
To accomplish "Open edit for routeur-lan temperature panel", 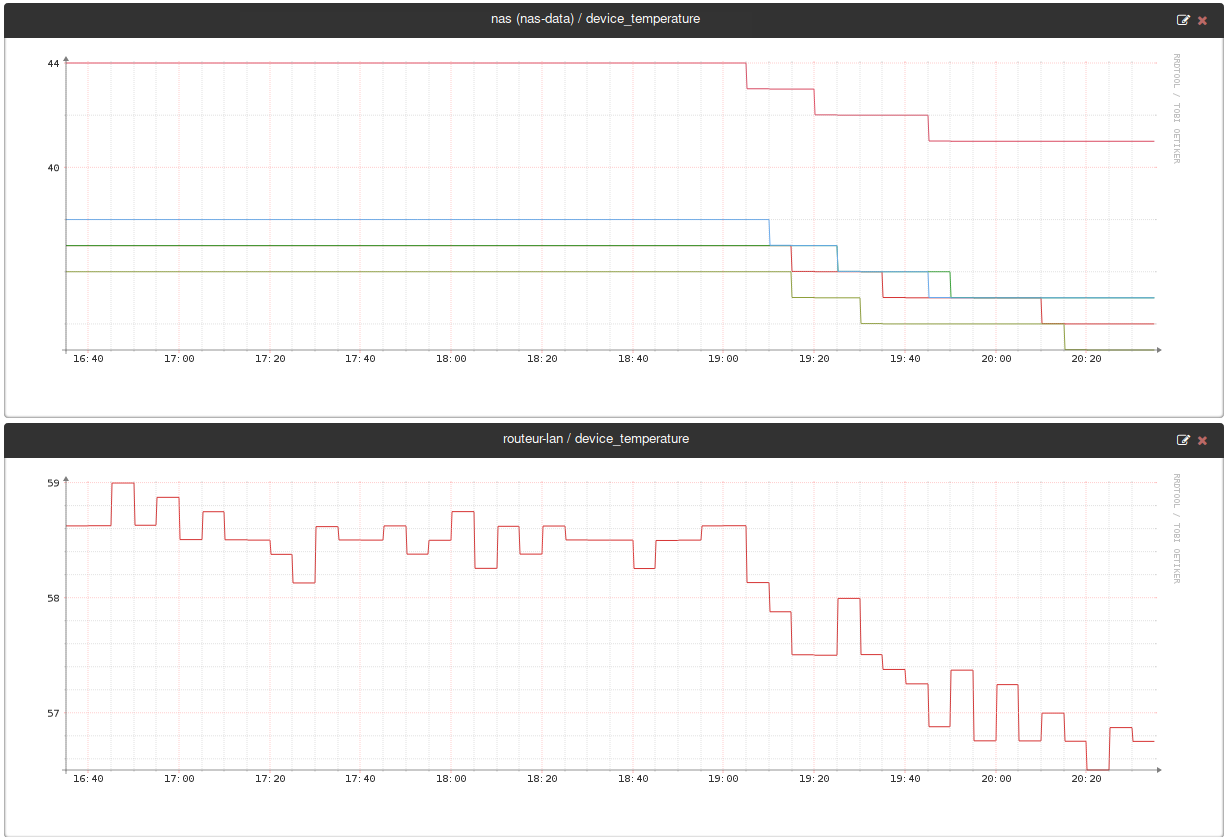I will pos(1184,440).
